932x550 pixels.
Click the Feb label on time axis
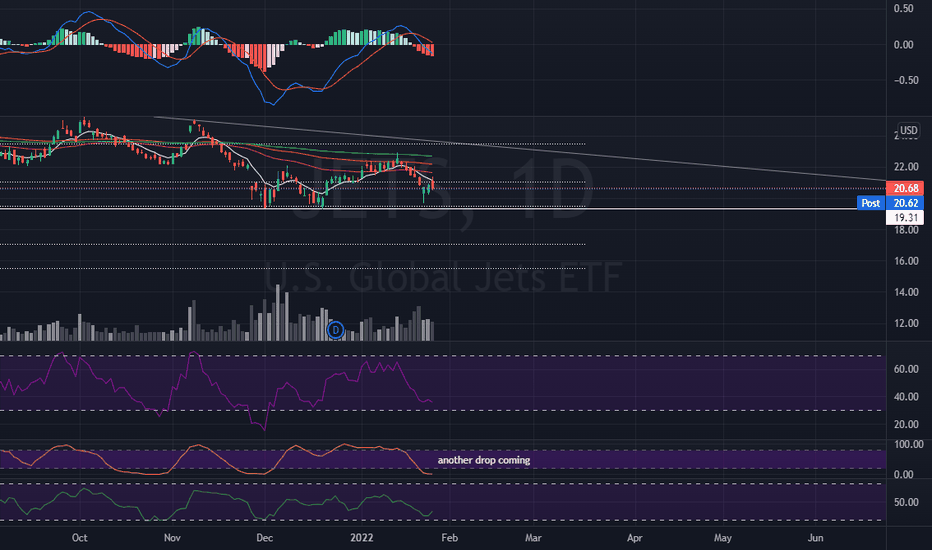click(449, 538)
